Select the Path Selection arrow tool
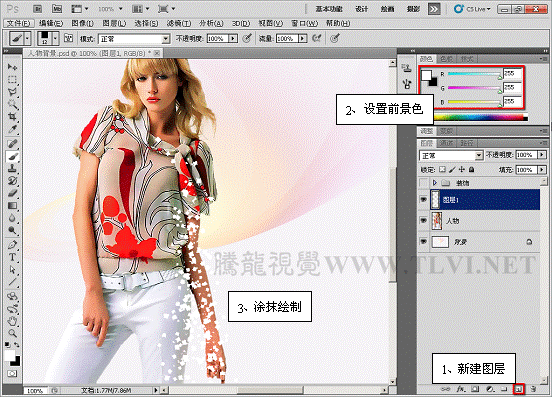 (x=12, y=270)
